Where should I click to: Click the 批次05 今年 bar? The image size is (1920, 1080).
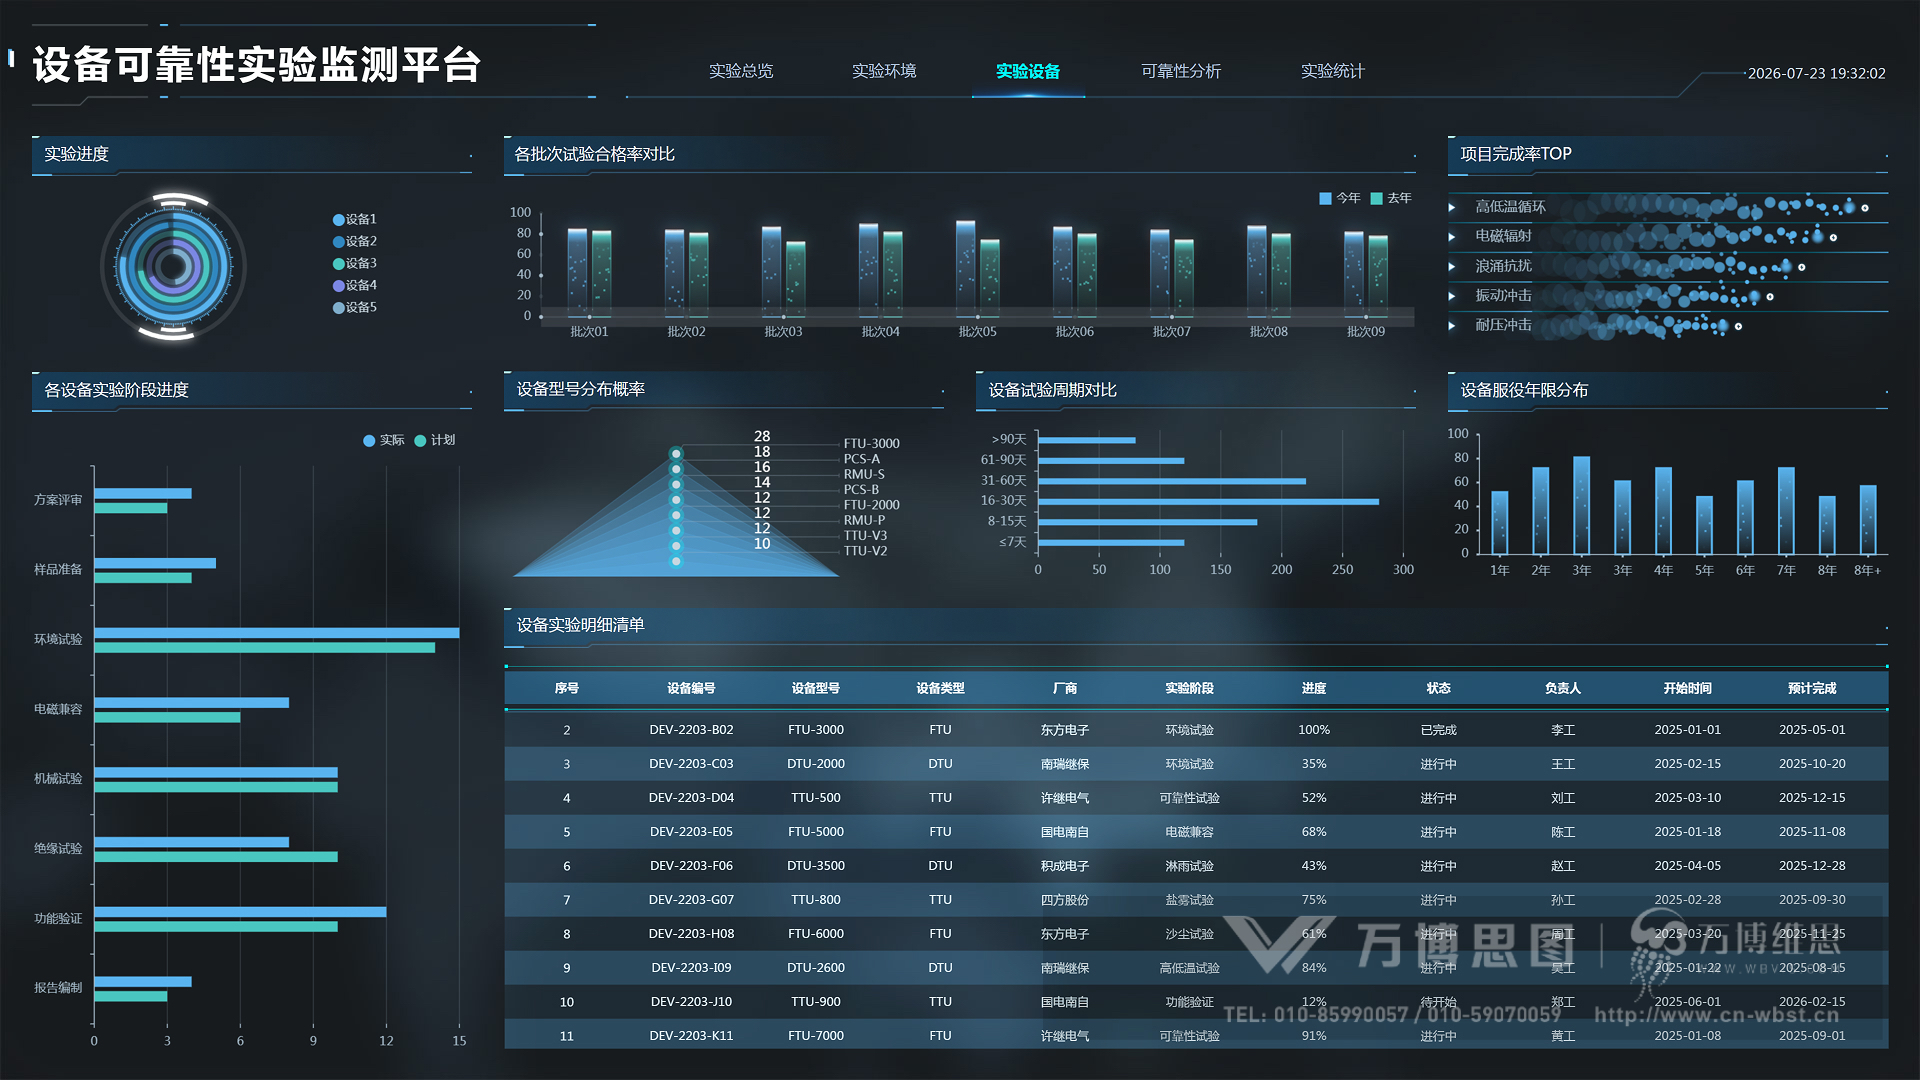[x=965, y=270]
